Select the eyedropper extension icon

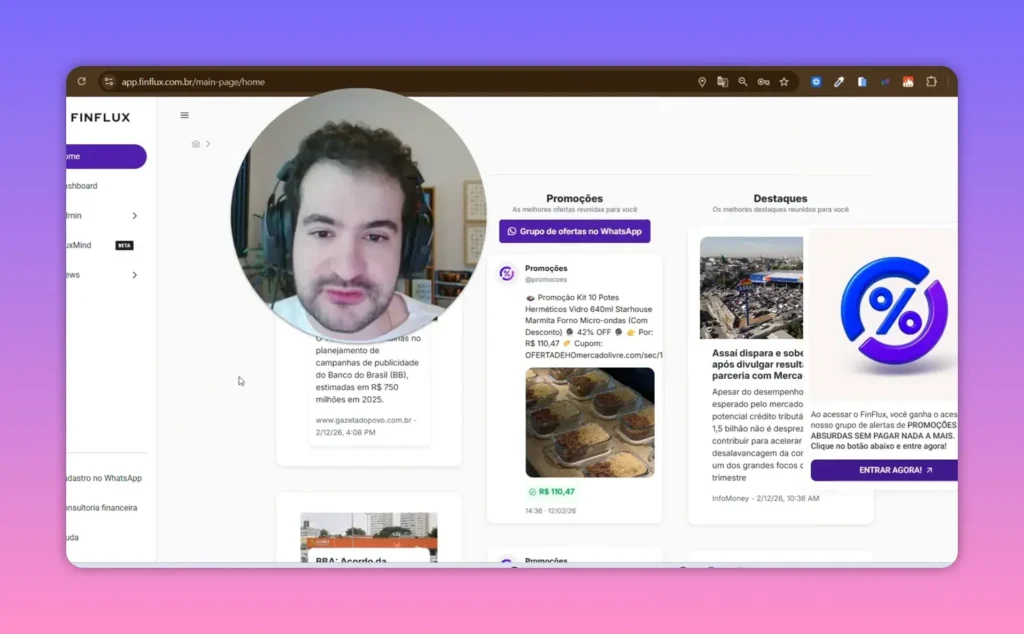839,81
